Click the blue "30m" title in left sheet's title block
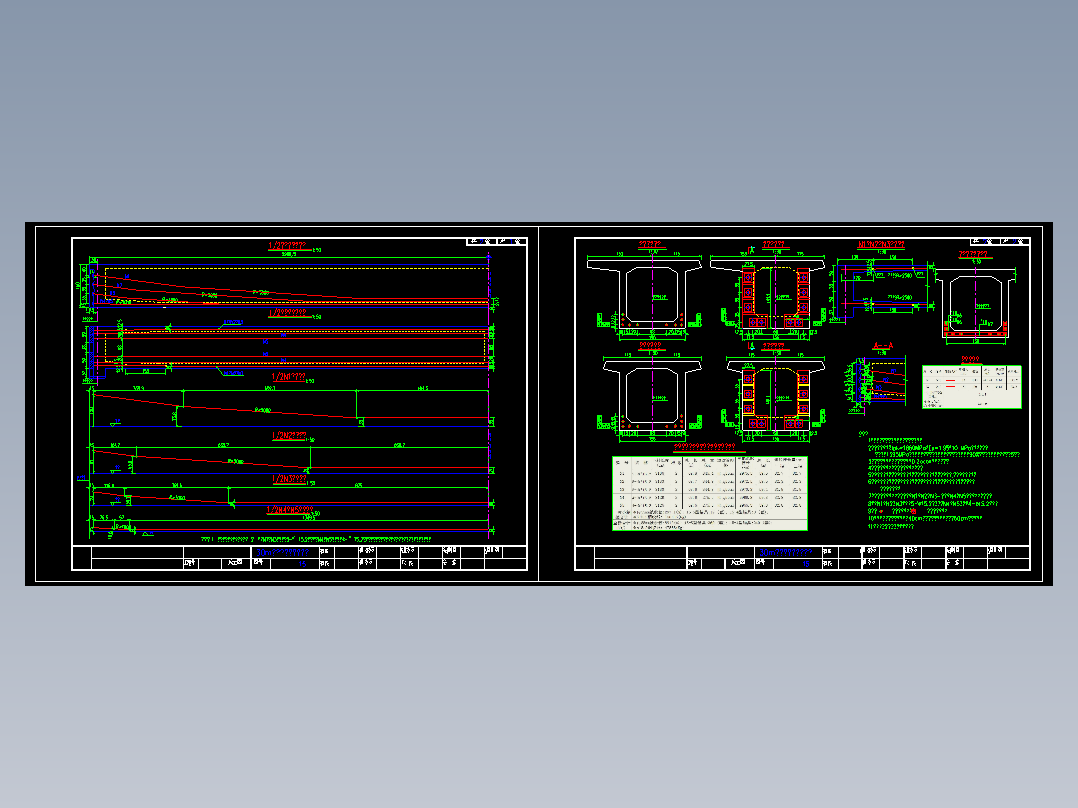Image resolution: width=1078 pixels, height=808 pixels. [x=283, y=552]
